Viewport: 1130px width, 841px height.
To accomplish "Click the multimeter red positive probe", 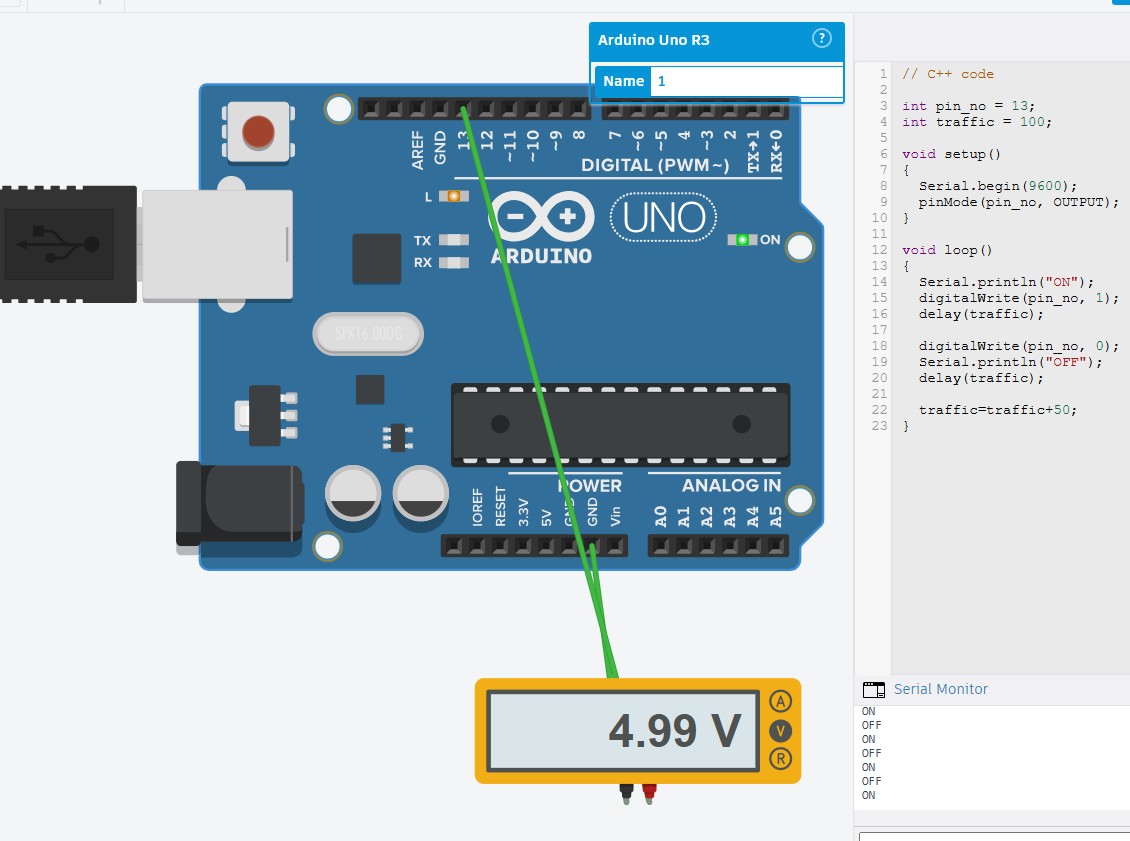I will [x=649, y=793].
